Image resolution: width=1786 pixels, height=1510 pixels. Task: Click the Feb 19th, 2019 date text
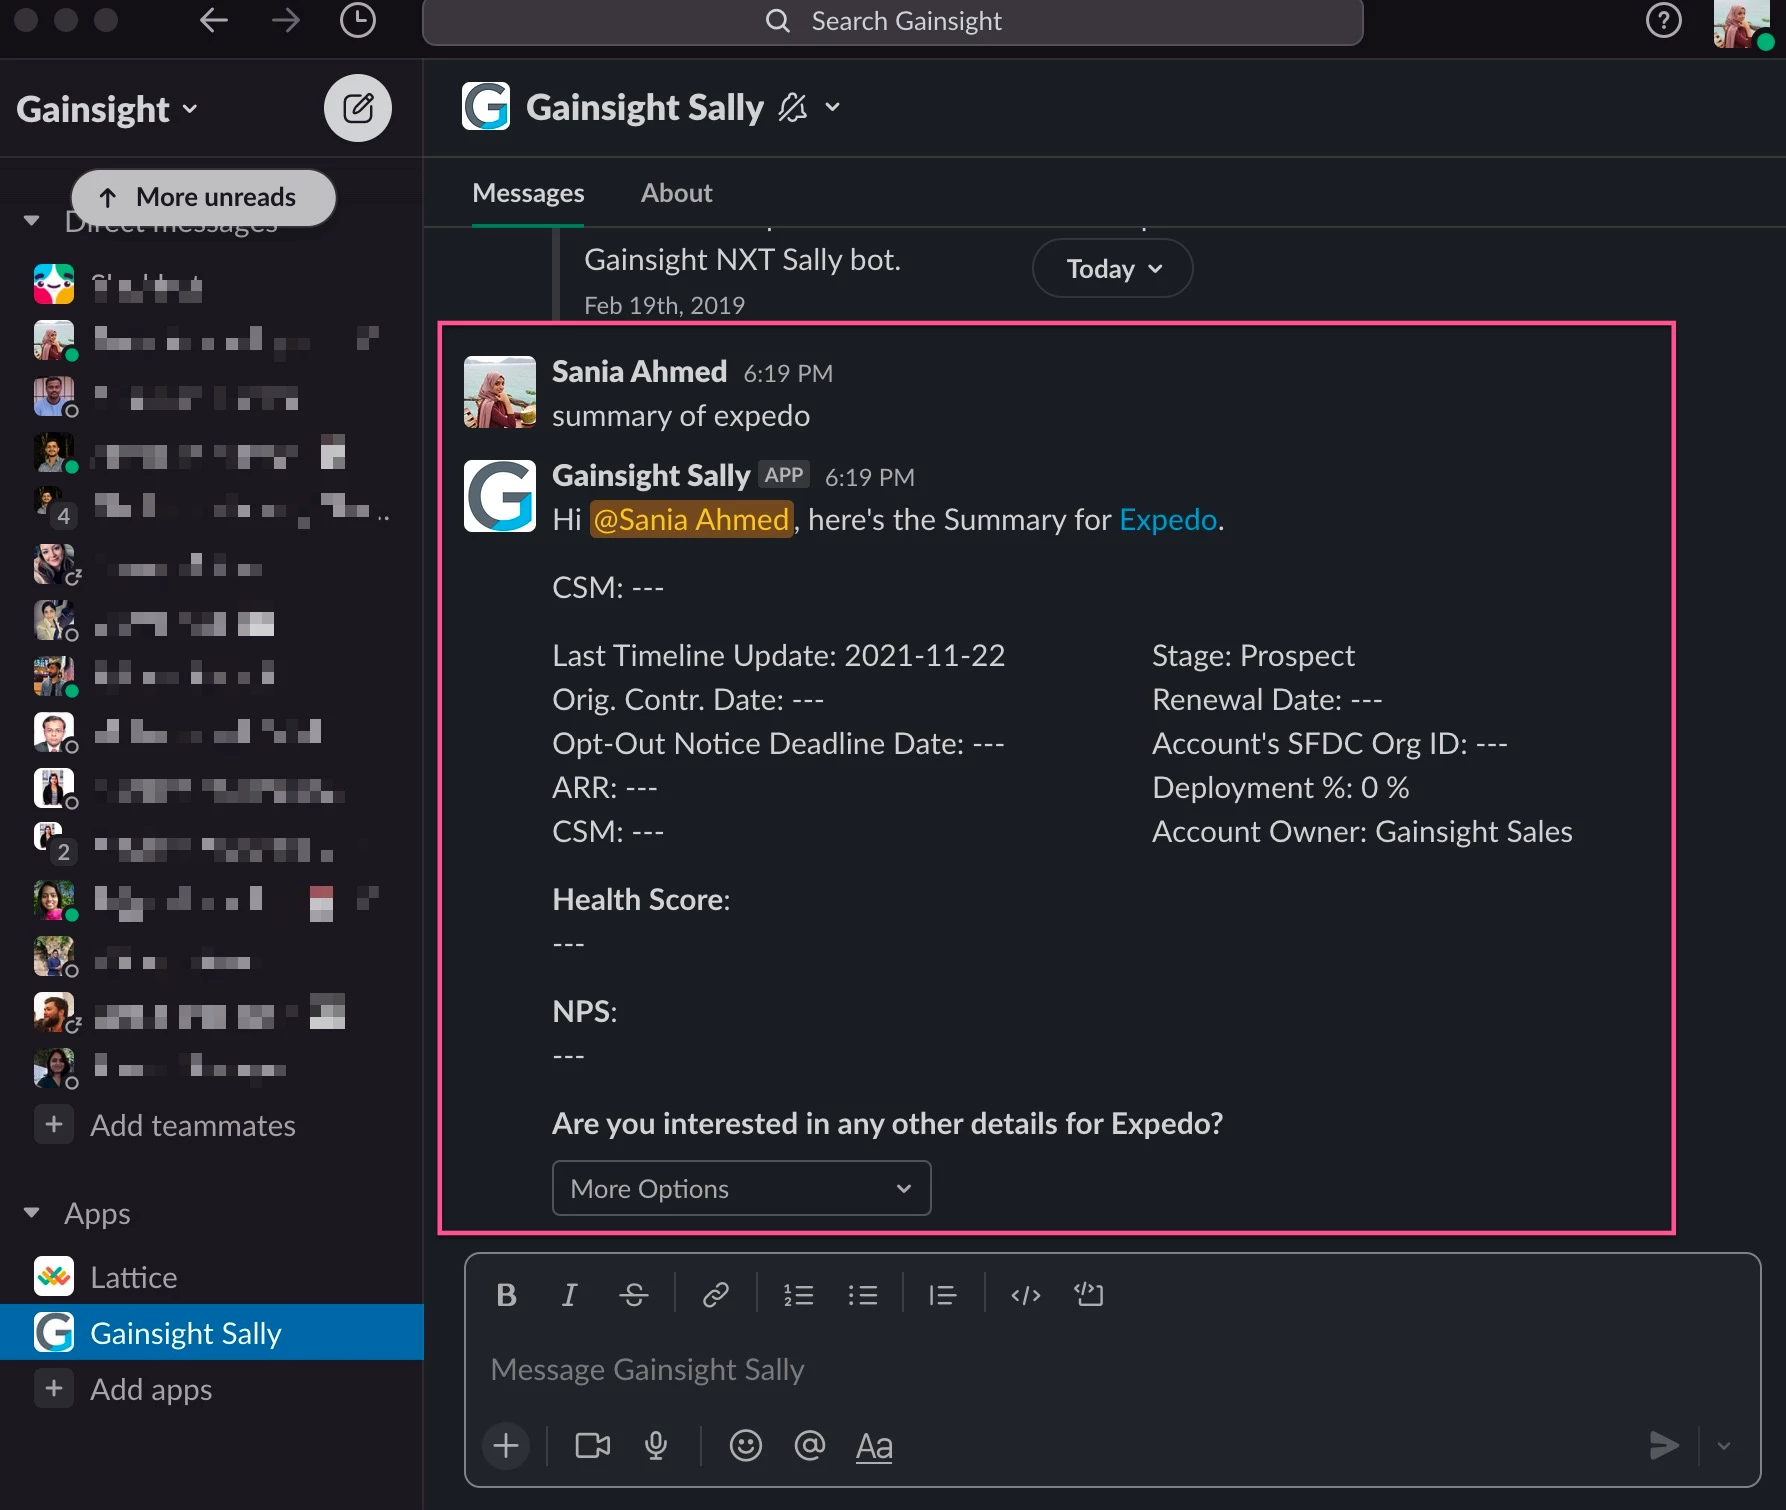click(x=664, y=305)
